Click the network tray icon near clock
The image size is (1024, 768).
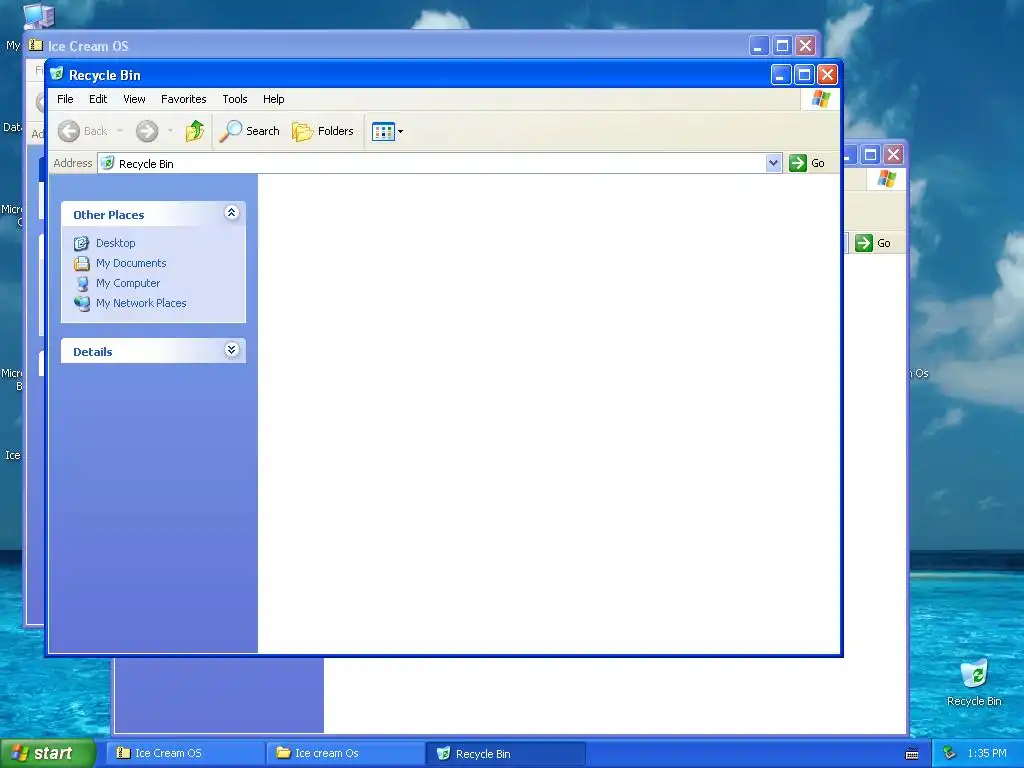[x=950, y=754]
